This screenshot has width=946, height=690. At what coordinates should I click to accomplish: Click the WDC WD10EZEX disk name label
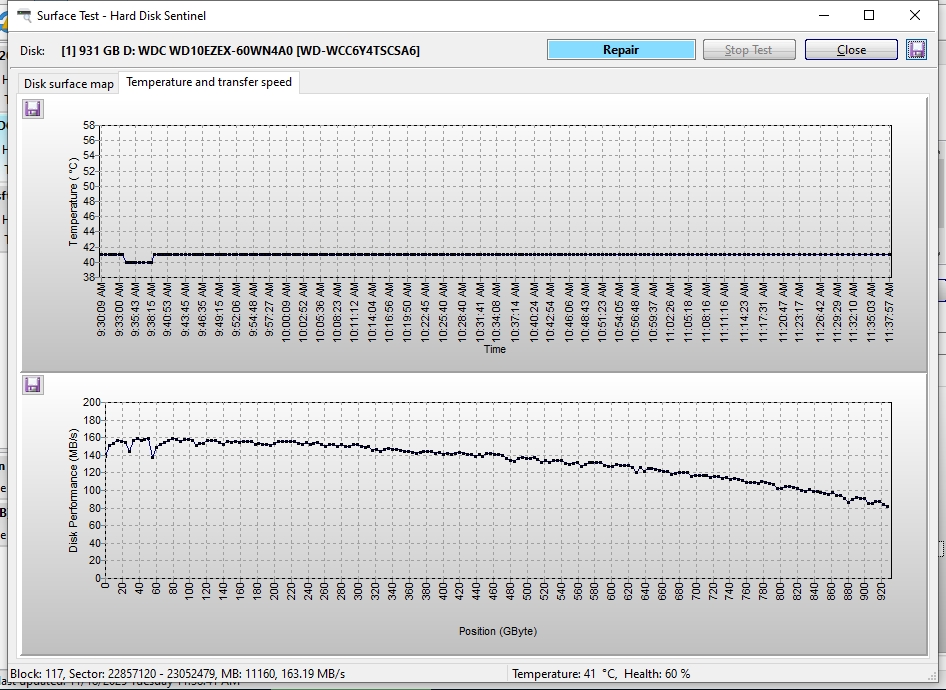(x=240, y=50)
